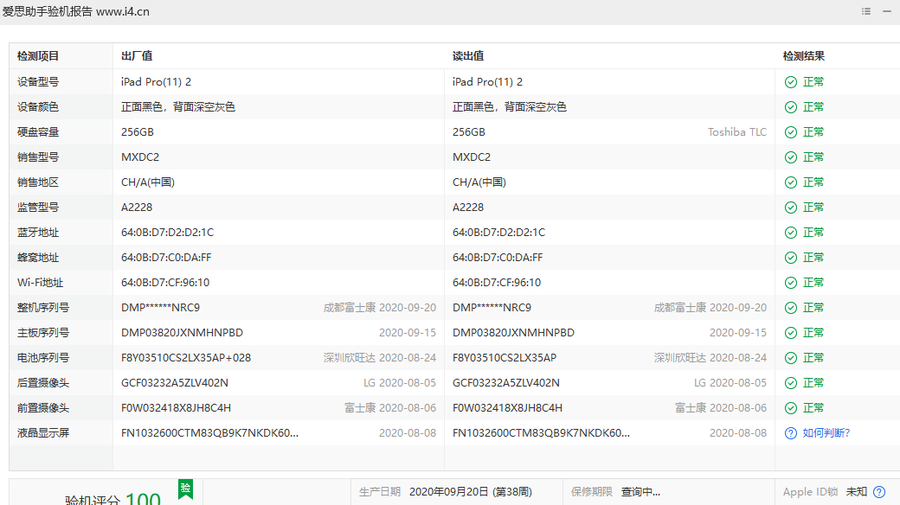Click green check icon in 整机序列号 row
Screen dimensions: 900x505
791,308
